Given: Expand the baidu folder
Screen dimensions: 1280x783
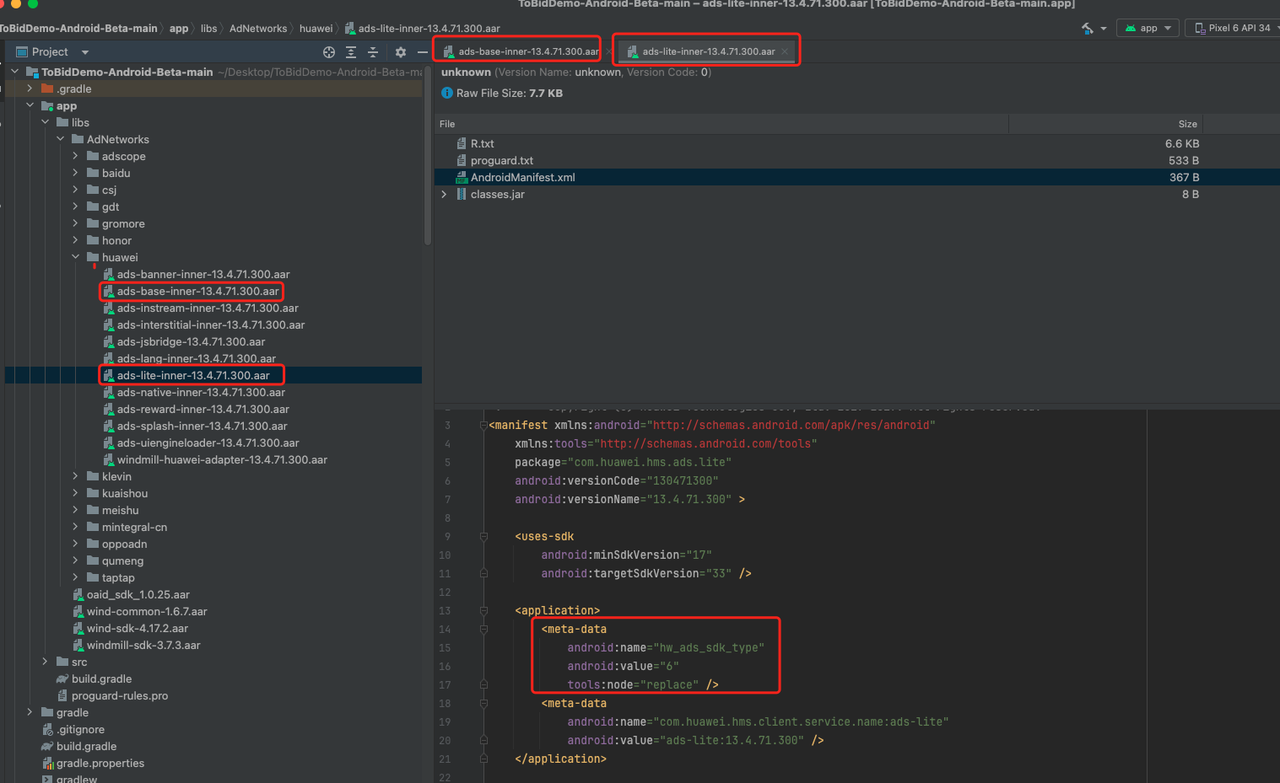Looking at the screenshot, I should (x=76, y=173).
